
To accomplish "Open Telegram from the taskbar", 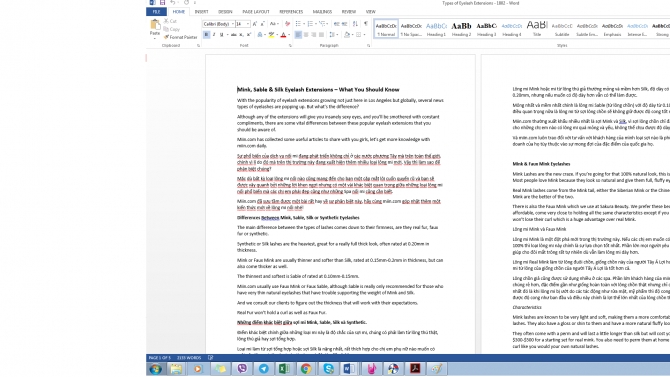I will tap(264, 368).
